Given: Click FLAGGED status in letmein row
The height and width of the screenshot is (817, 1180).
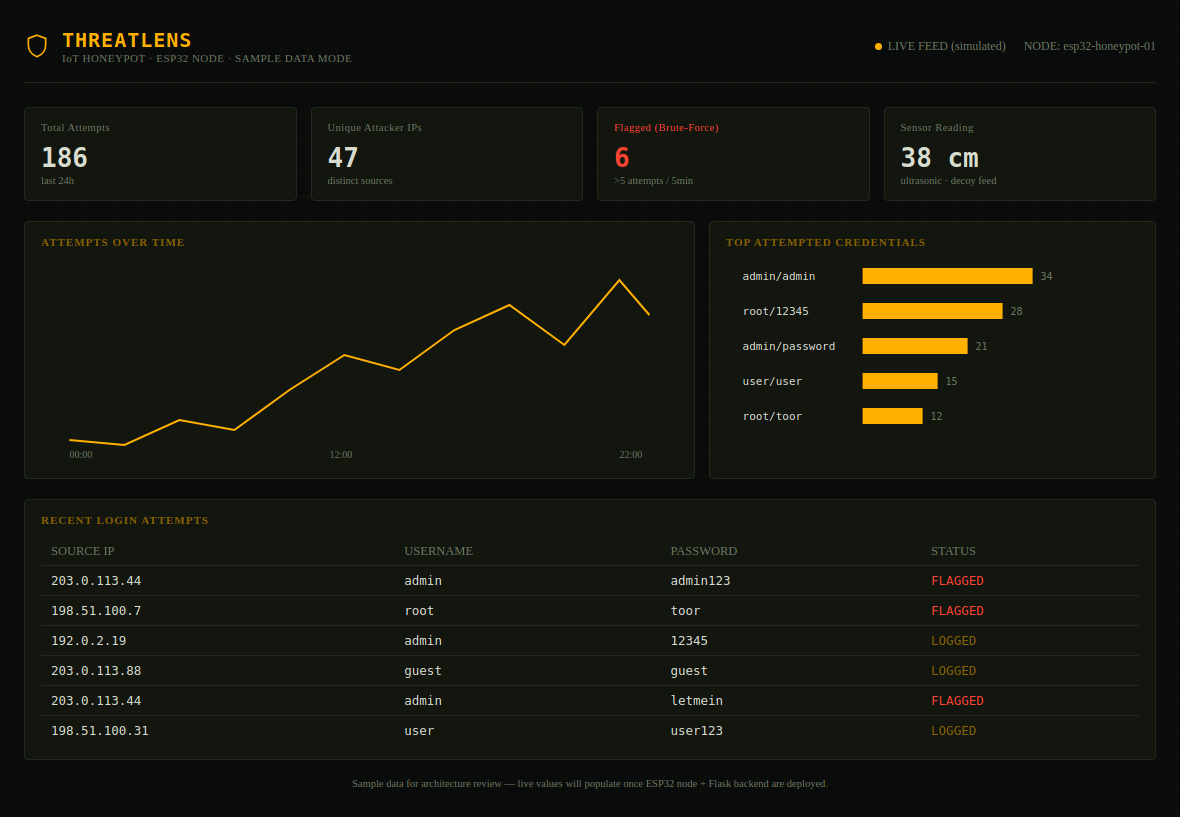Looking at the screenshot, I should (x=957, y=701).
